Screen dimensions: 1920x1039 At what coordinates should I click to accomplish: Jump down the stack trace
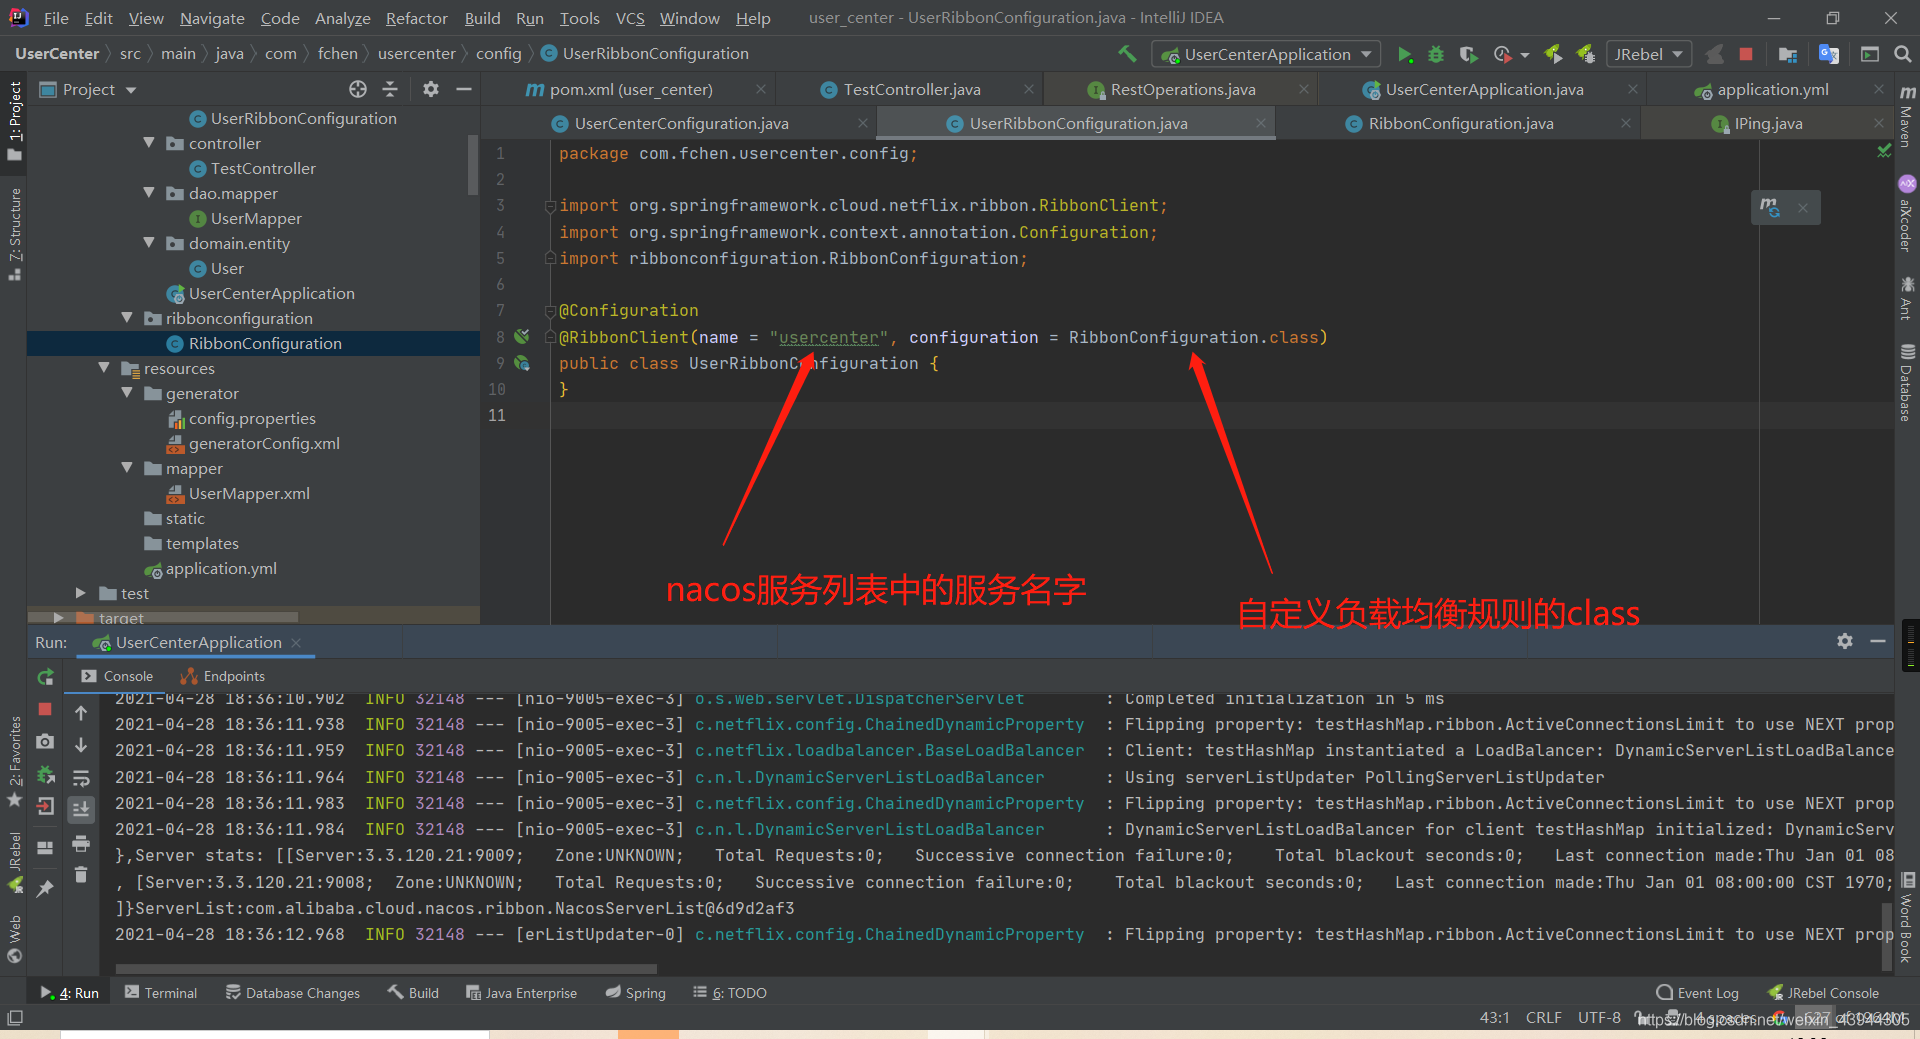[81, 745]
